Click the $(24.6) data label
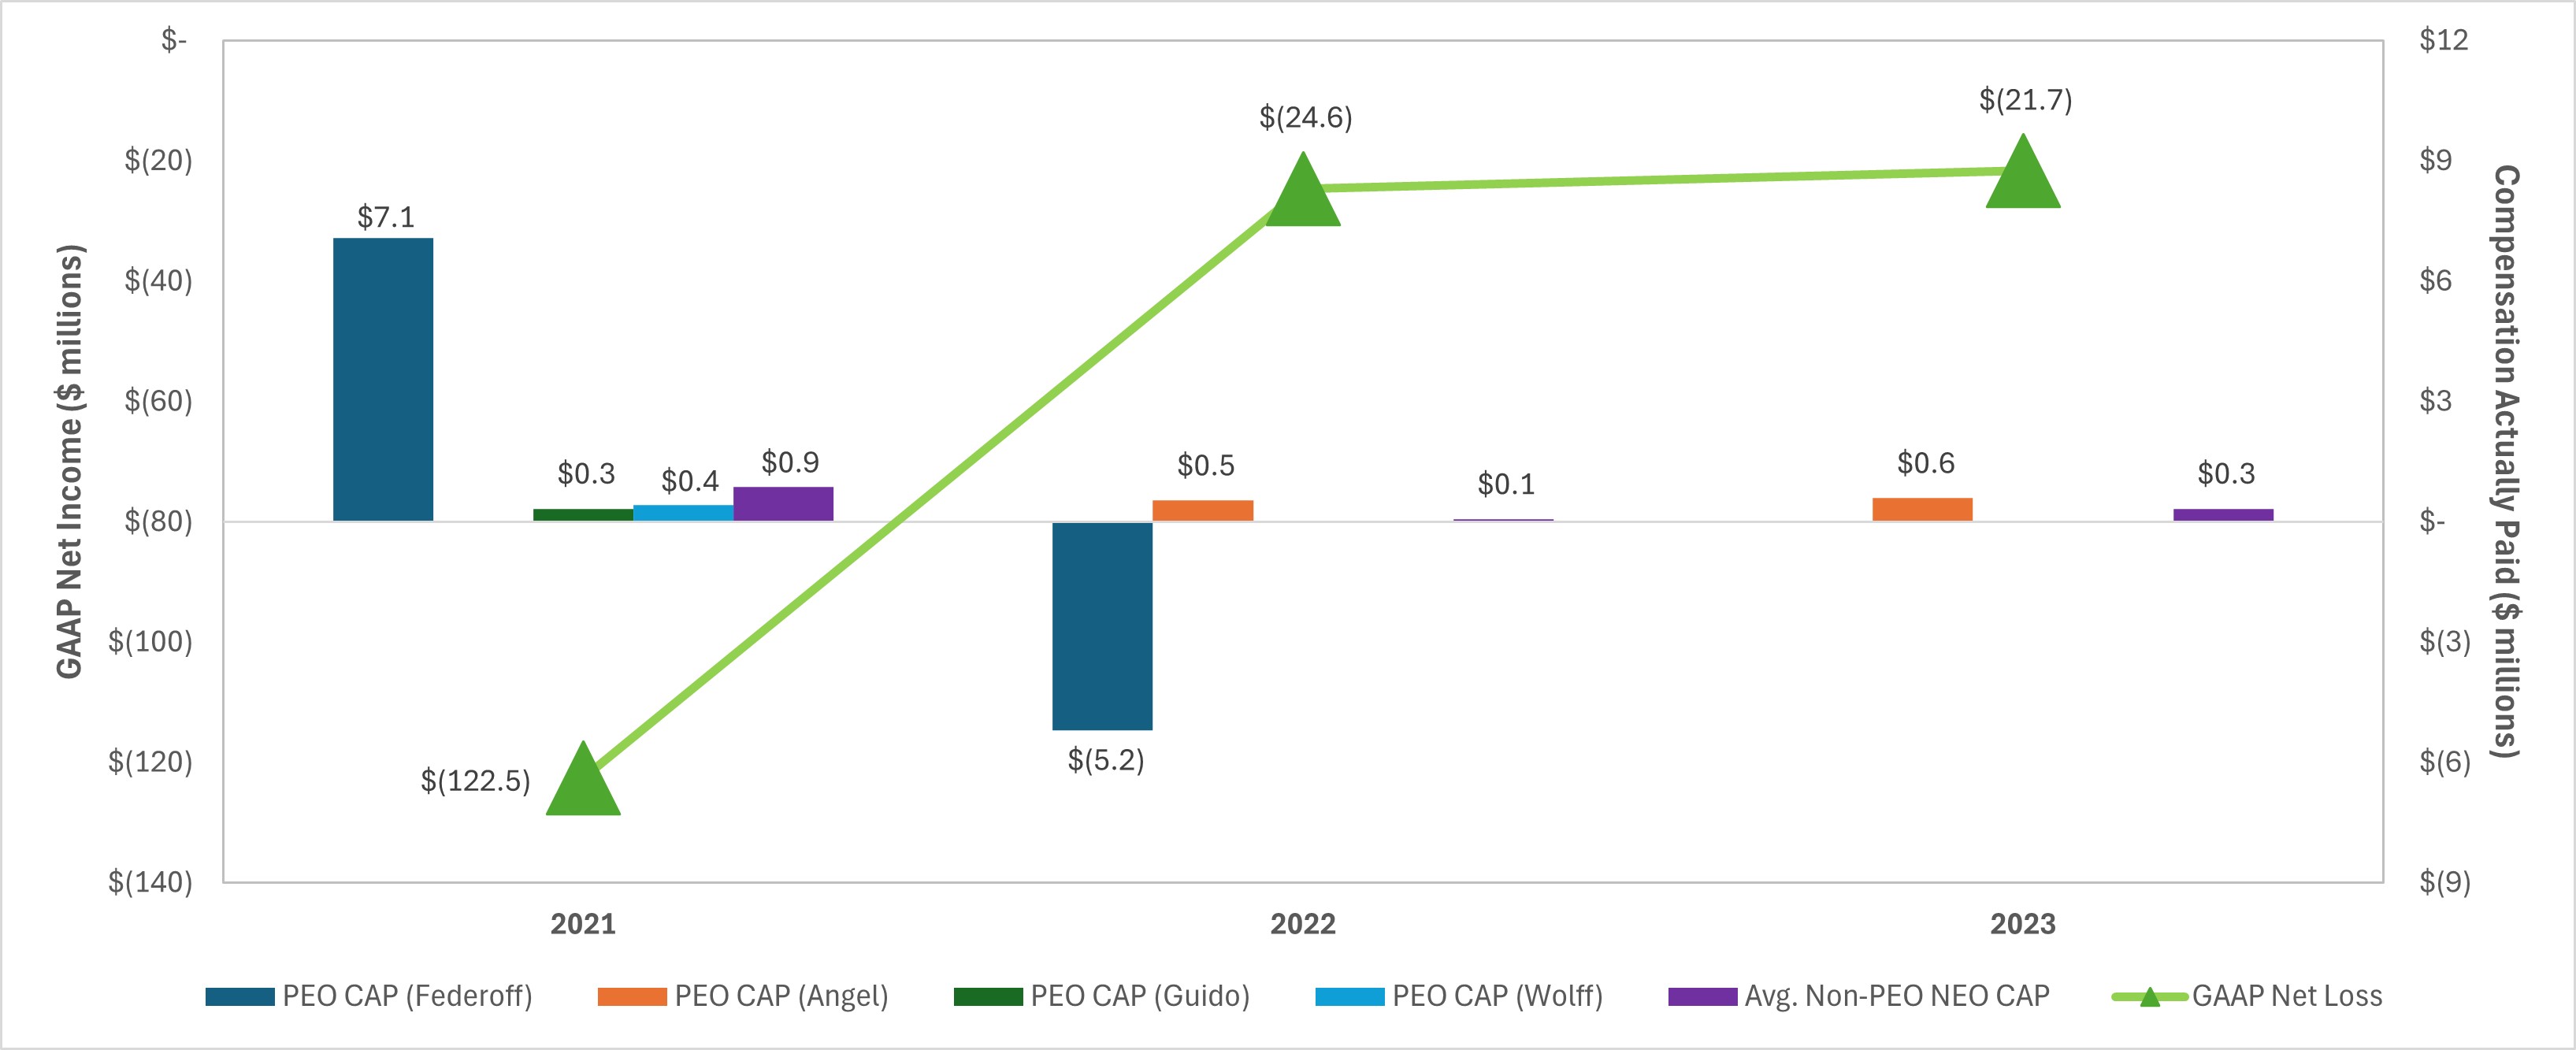Image resolution: width=2576 pixels, height=1050 pixels. pyautogui.click(x=1305, y=118)
